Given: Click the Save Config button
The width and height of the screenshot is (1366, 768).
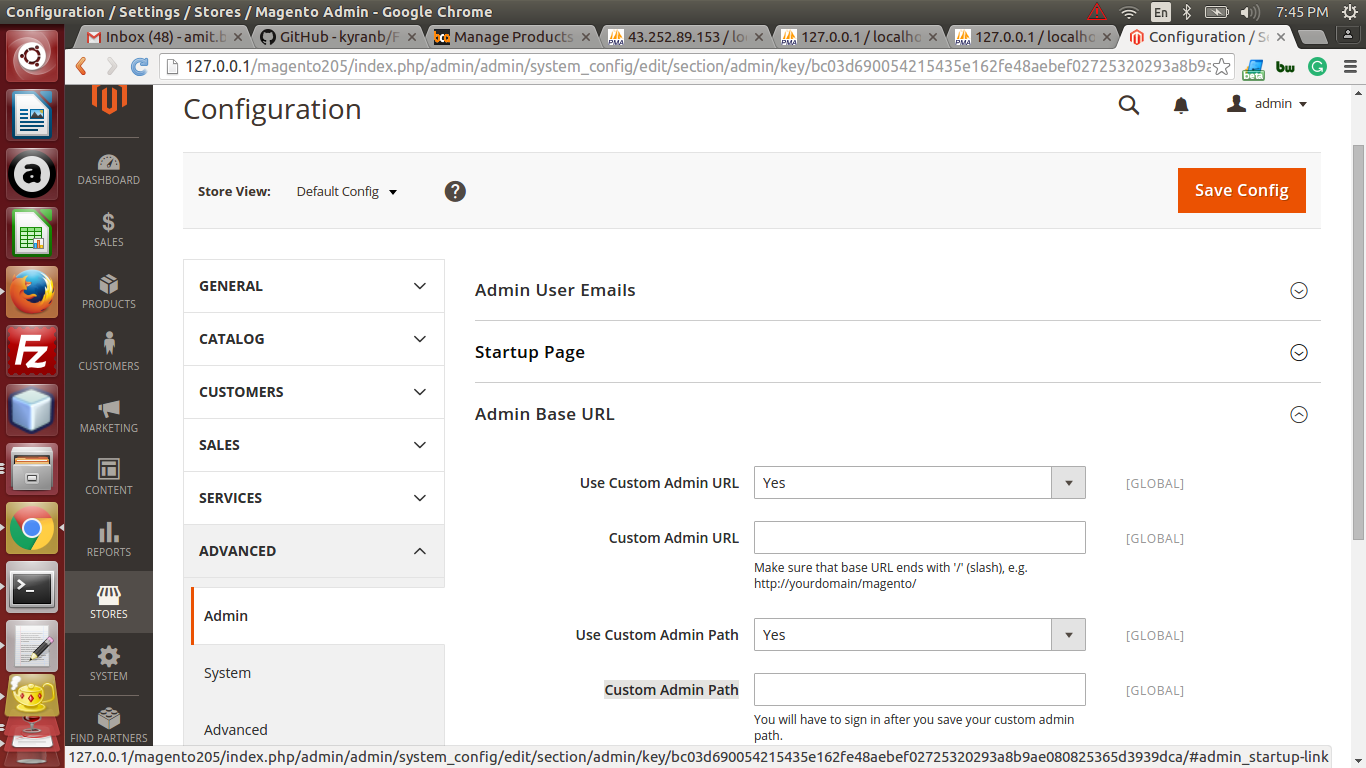Looking at the screenshot, I should (x=1242, y=190).
